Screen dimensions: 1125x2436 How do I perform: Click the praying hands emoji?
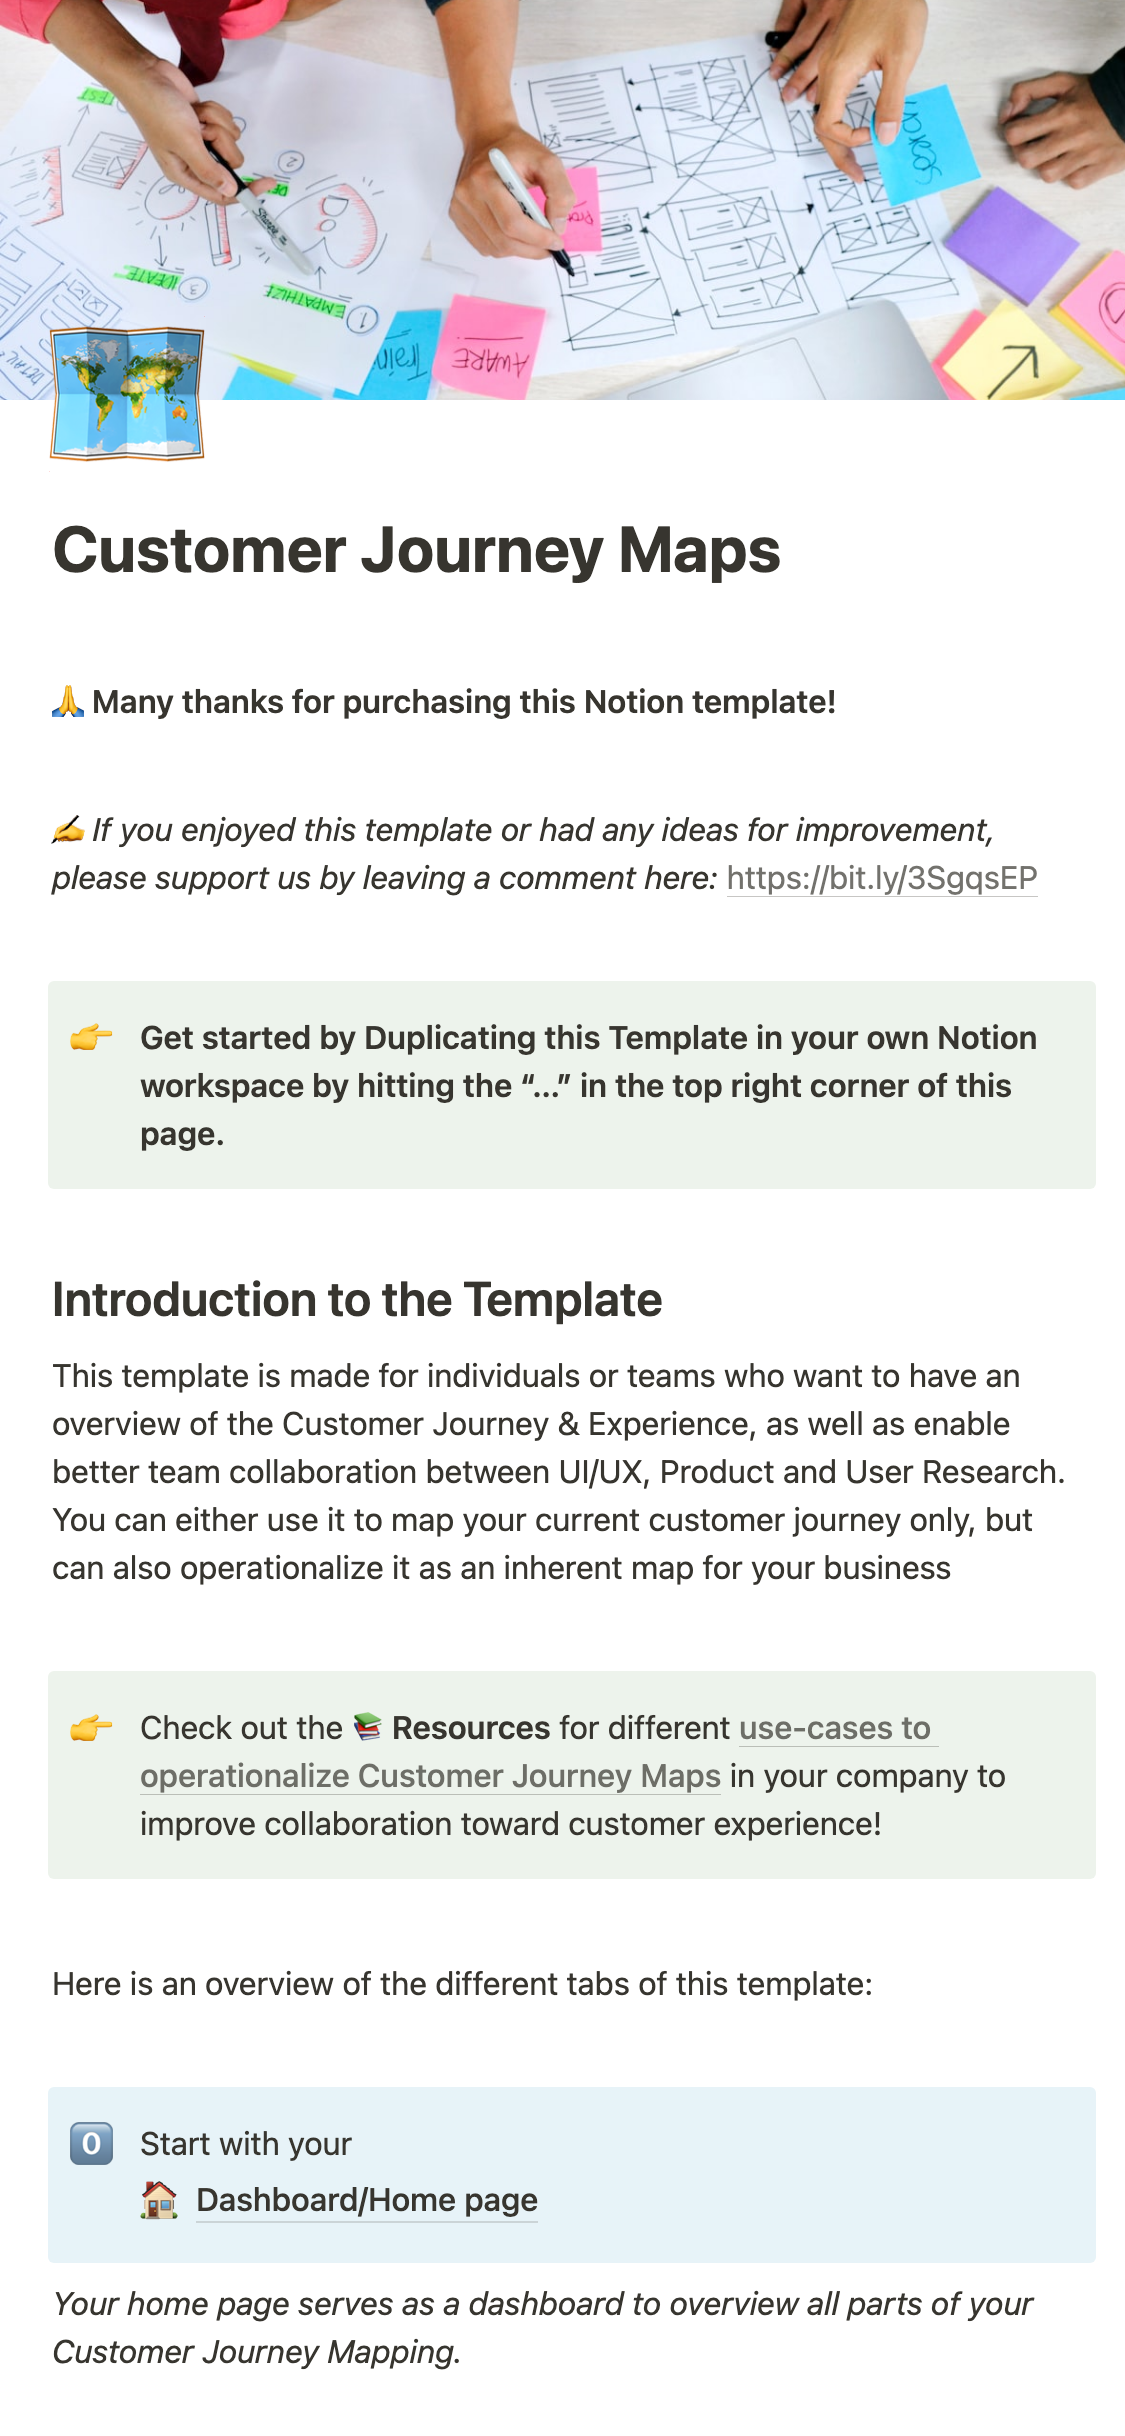(x=68, y=702)
